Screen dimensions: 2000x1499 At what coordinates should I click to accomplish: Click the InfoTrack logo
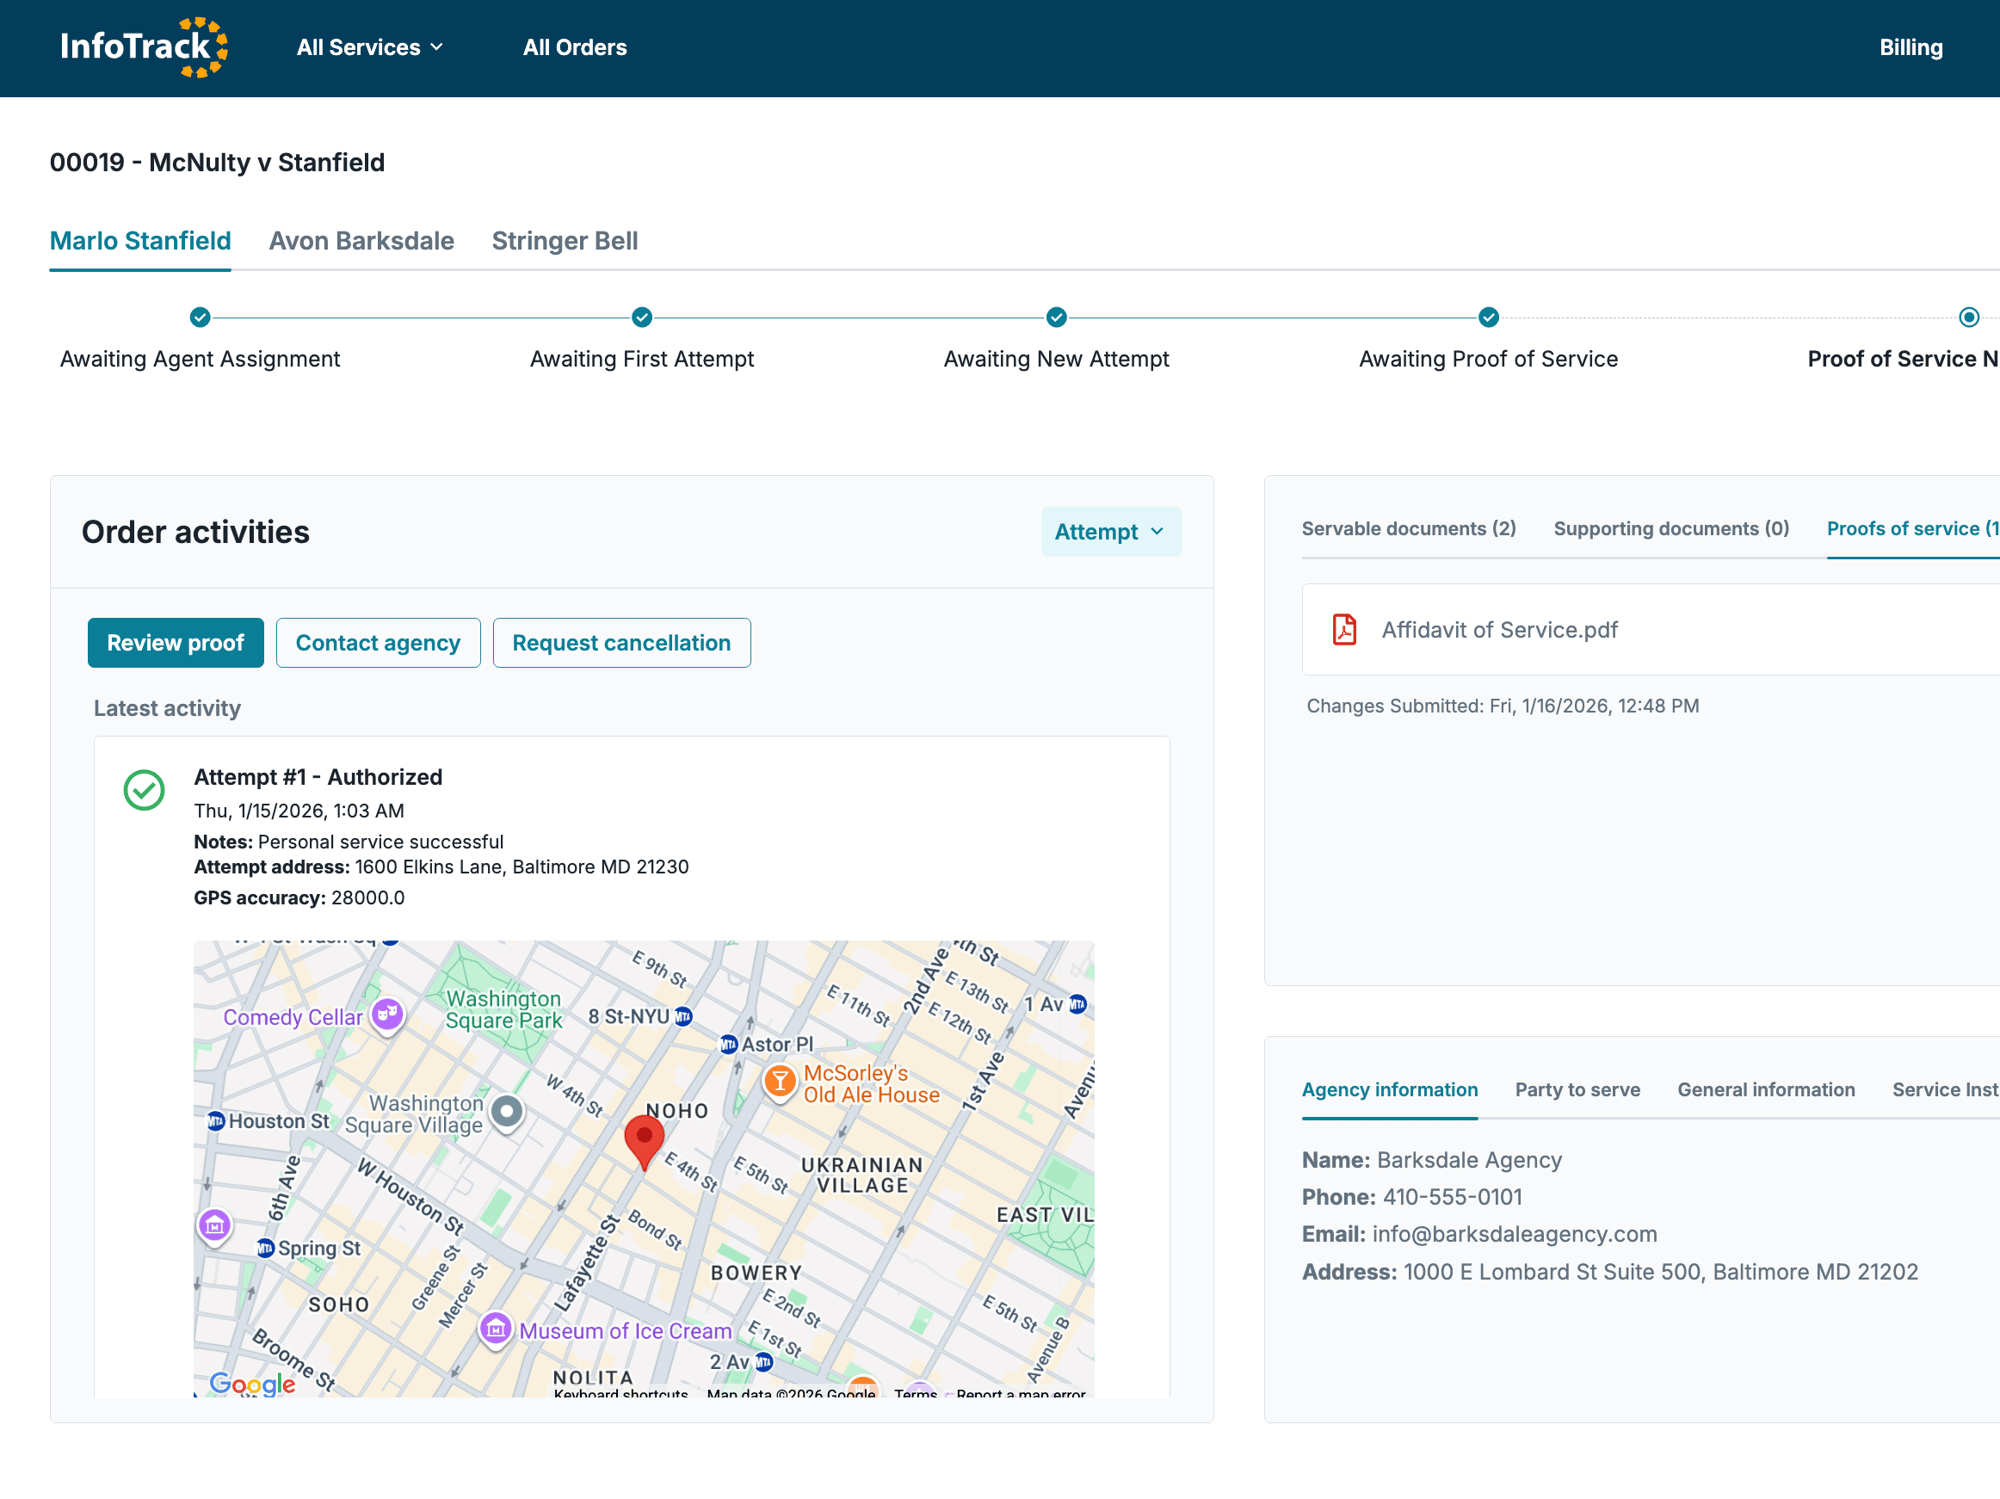pos(144,47)
